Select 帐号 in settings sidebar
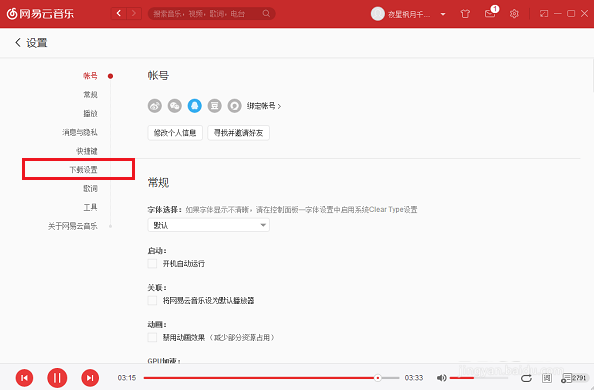 [x=90, y=76]
